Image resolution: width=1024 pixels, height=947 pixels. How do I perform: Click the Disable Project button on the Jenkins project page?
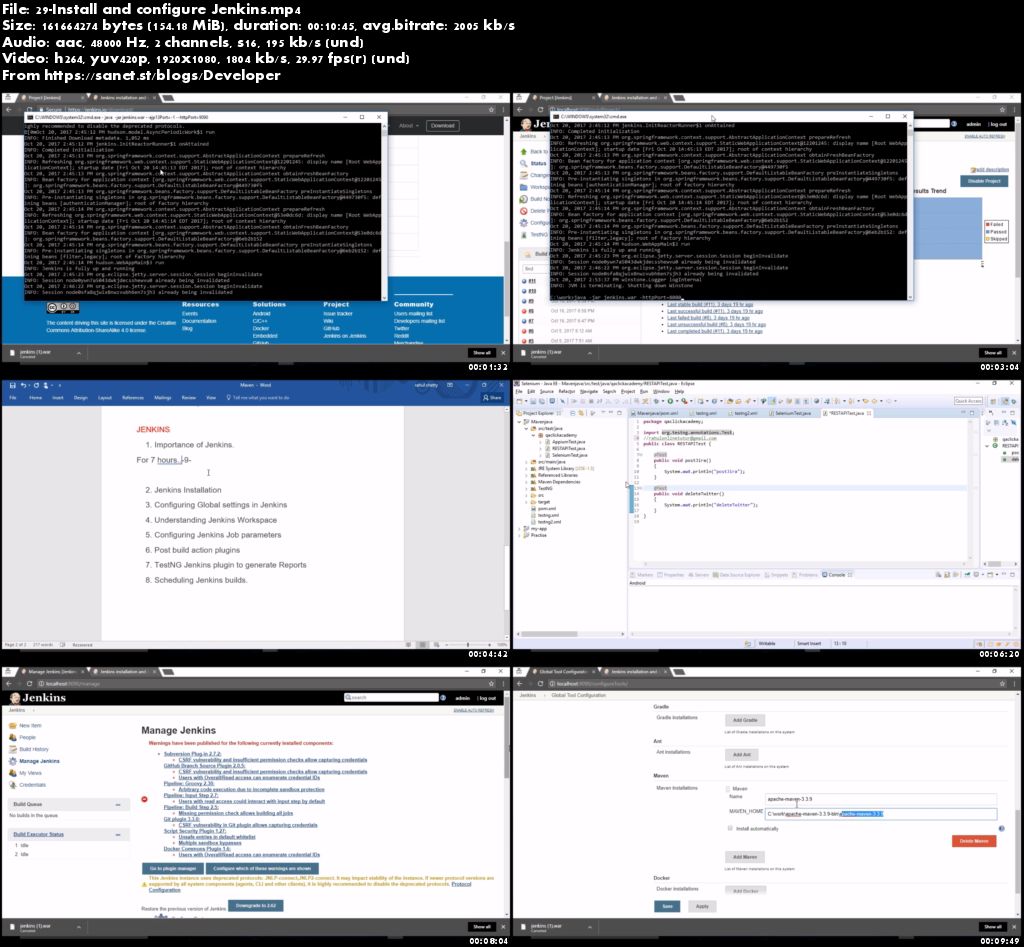click(984, 181)
